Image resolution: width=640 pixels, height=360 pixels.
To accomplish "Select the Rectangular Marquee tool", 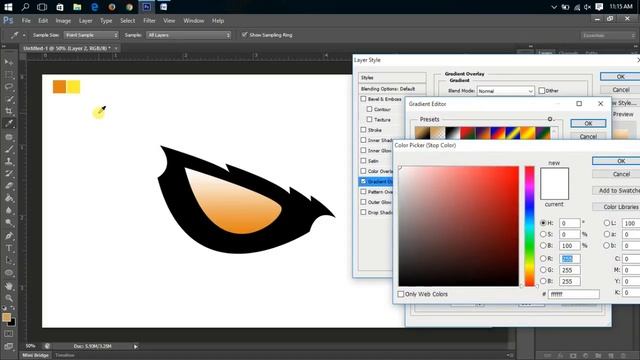I will tap(9, 74).
